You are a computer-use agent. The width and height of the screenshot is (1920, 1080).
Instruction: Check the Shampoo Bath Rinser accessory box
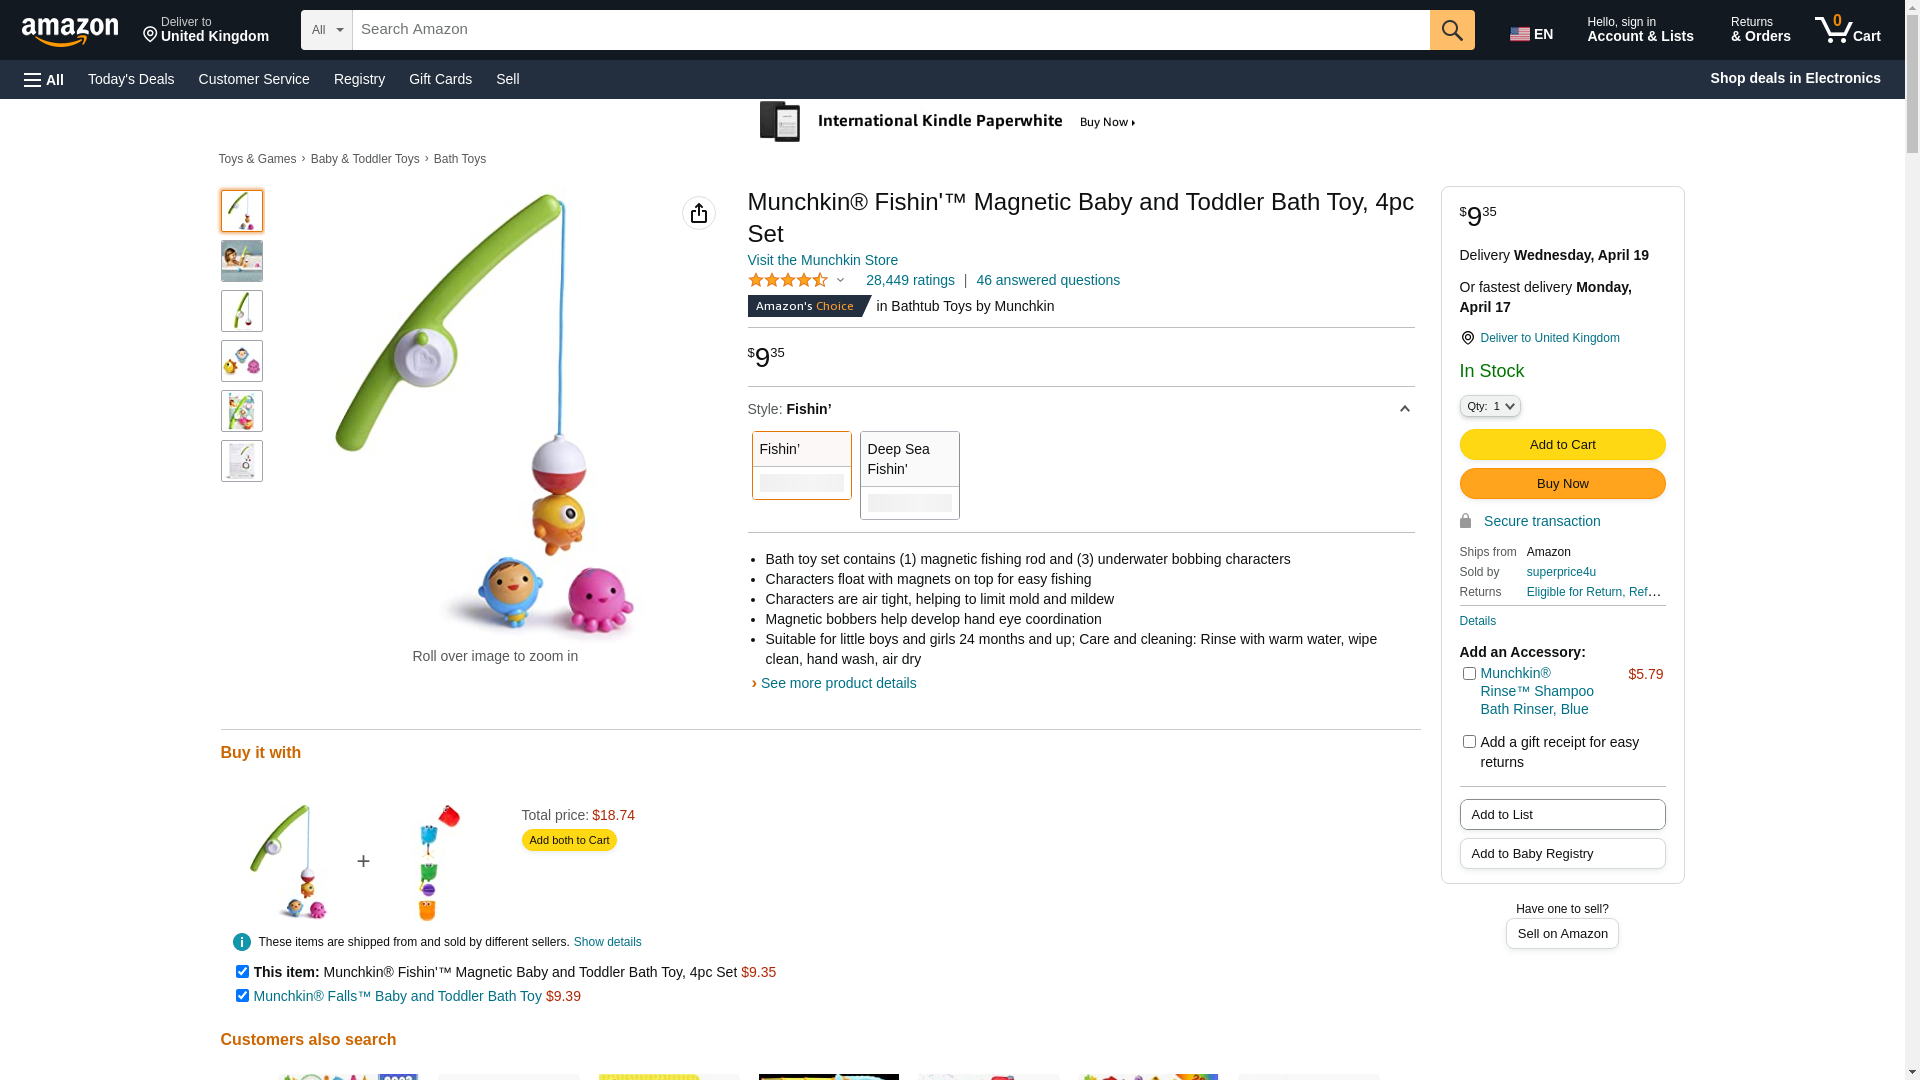point(1469,674)
